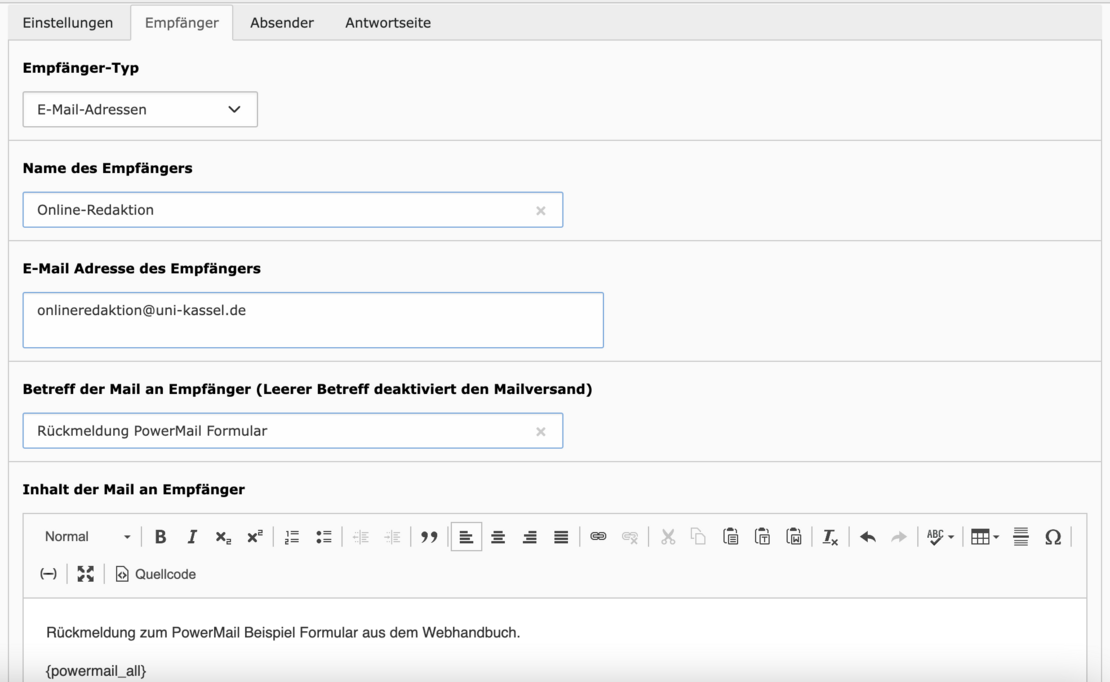Image resolution: width=1110 pixels, height=682 pixels.
Task: Open the special character Omega picker
Action: (1052, 537)
